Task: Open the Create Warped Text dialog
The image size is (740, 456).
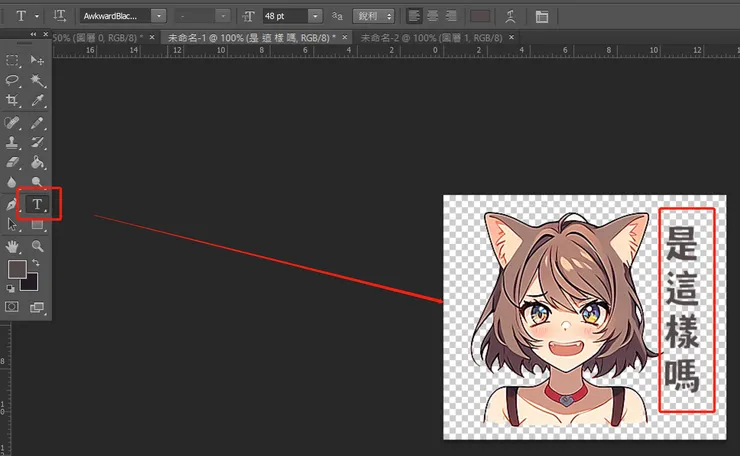Action: (x=510, y=17)
